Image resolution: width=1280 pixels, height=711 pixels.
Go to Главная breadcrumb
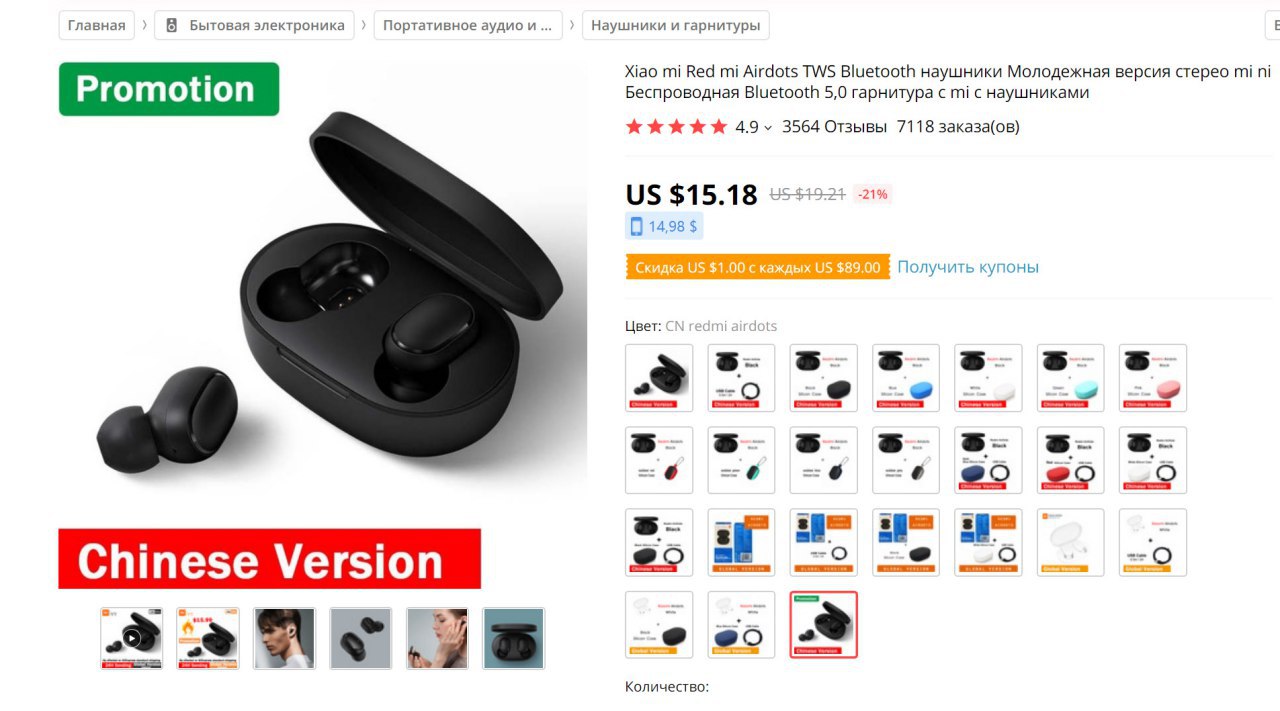(97, 26)
